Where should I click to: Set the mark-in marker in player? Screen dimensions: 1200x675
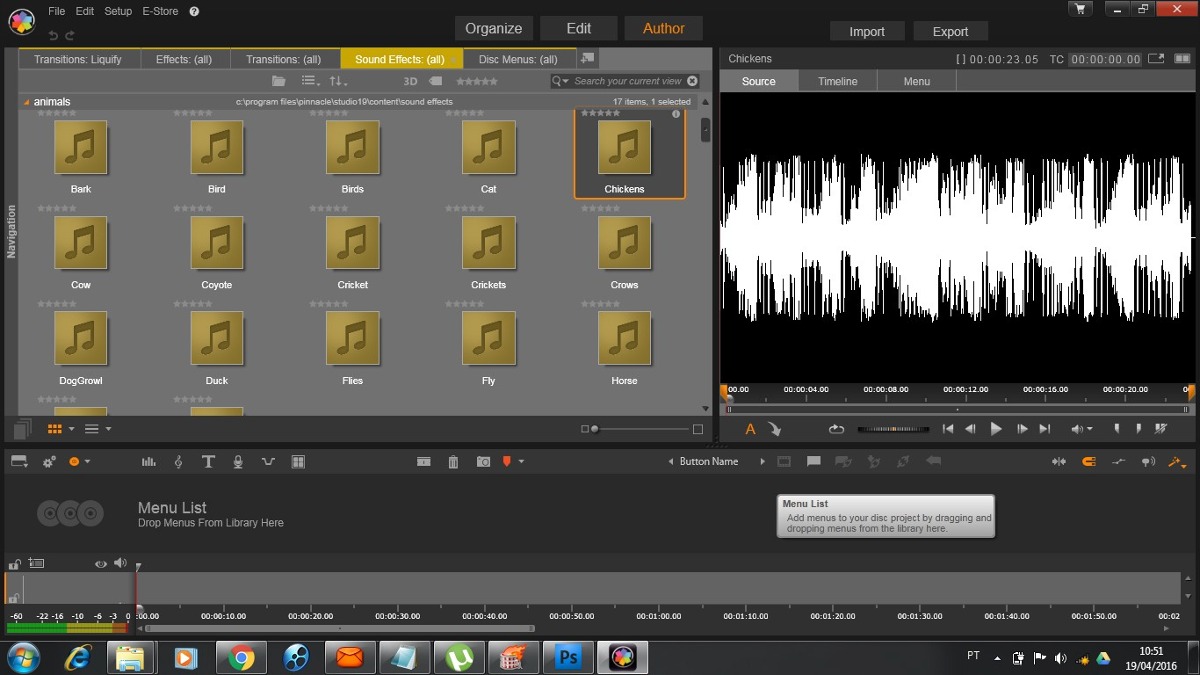(1117, 428)
